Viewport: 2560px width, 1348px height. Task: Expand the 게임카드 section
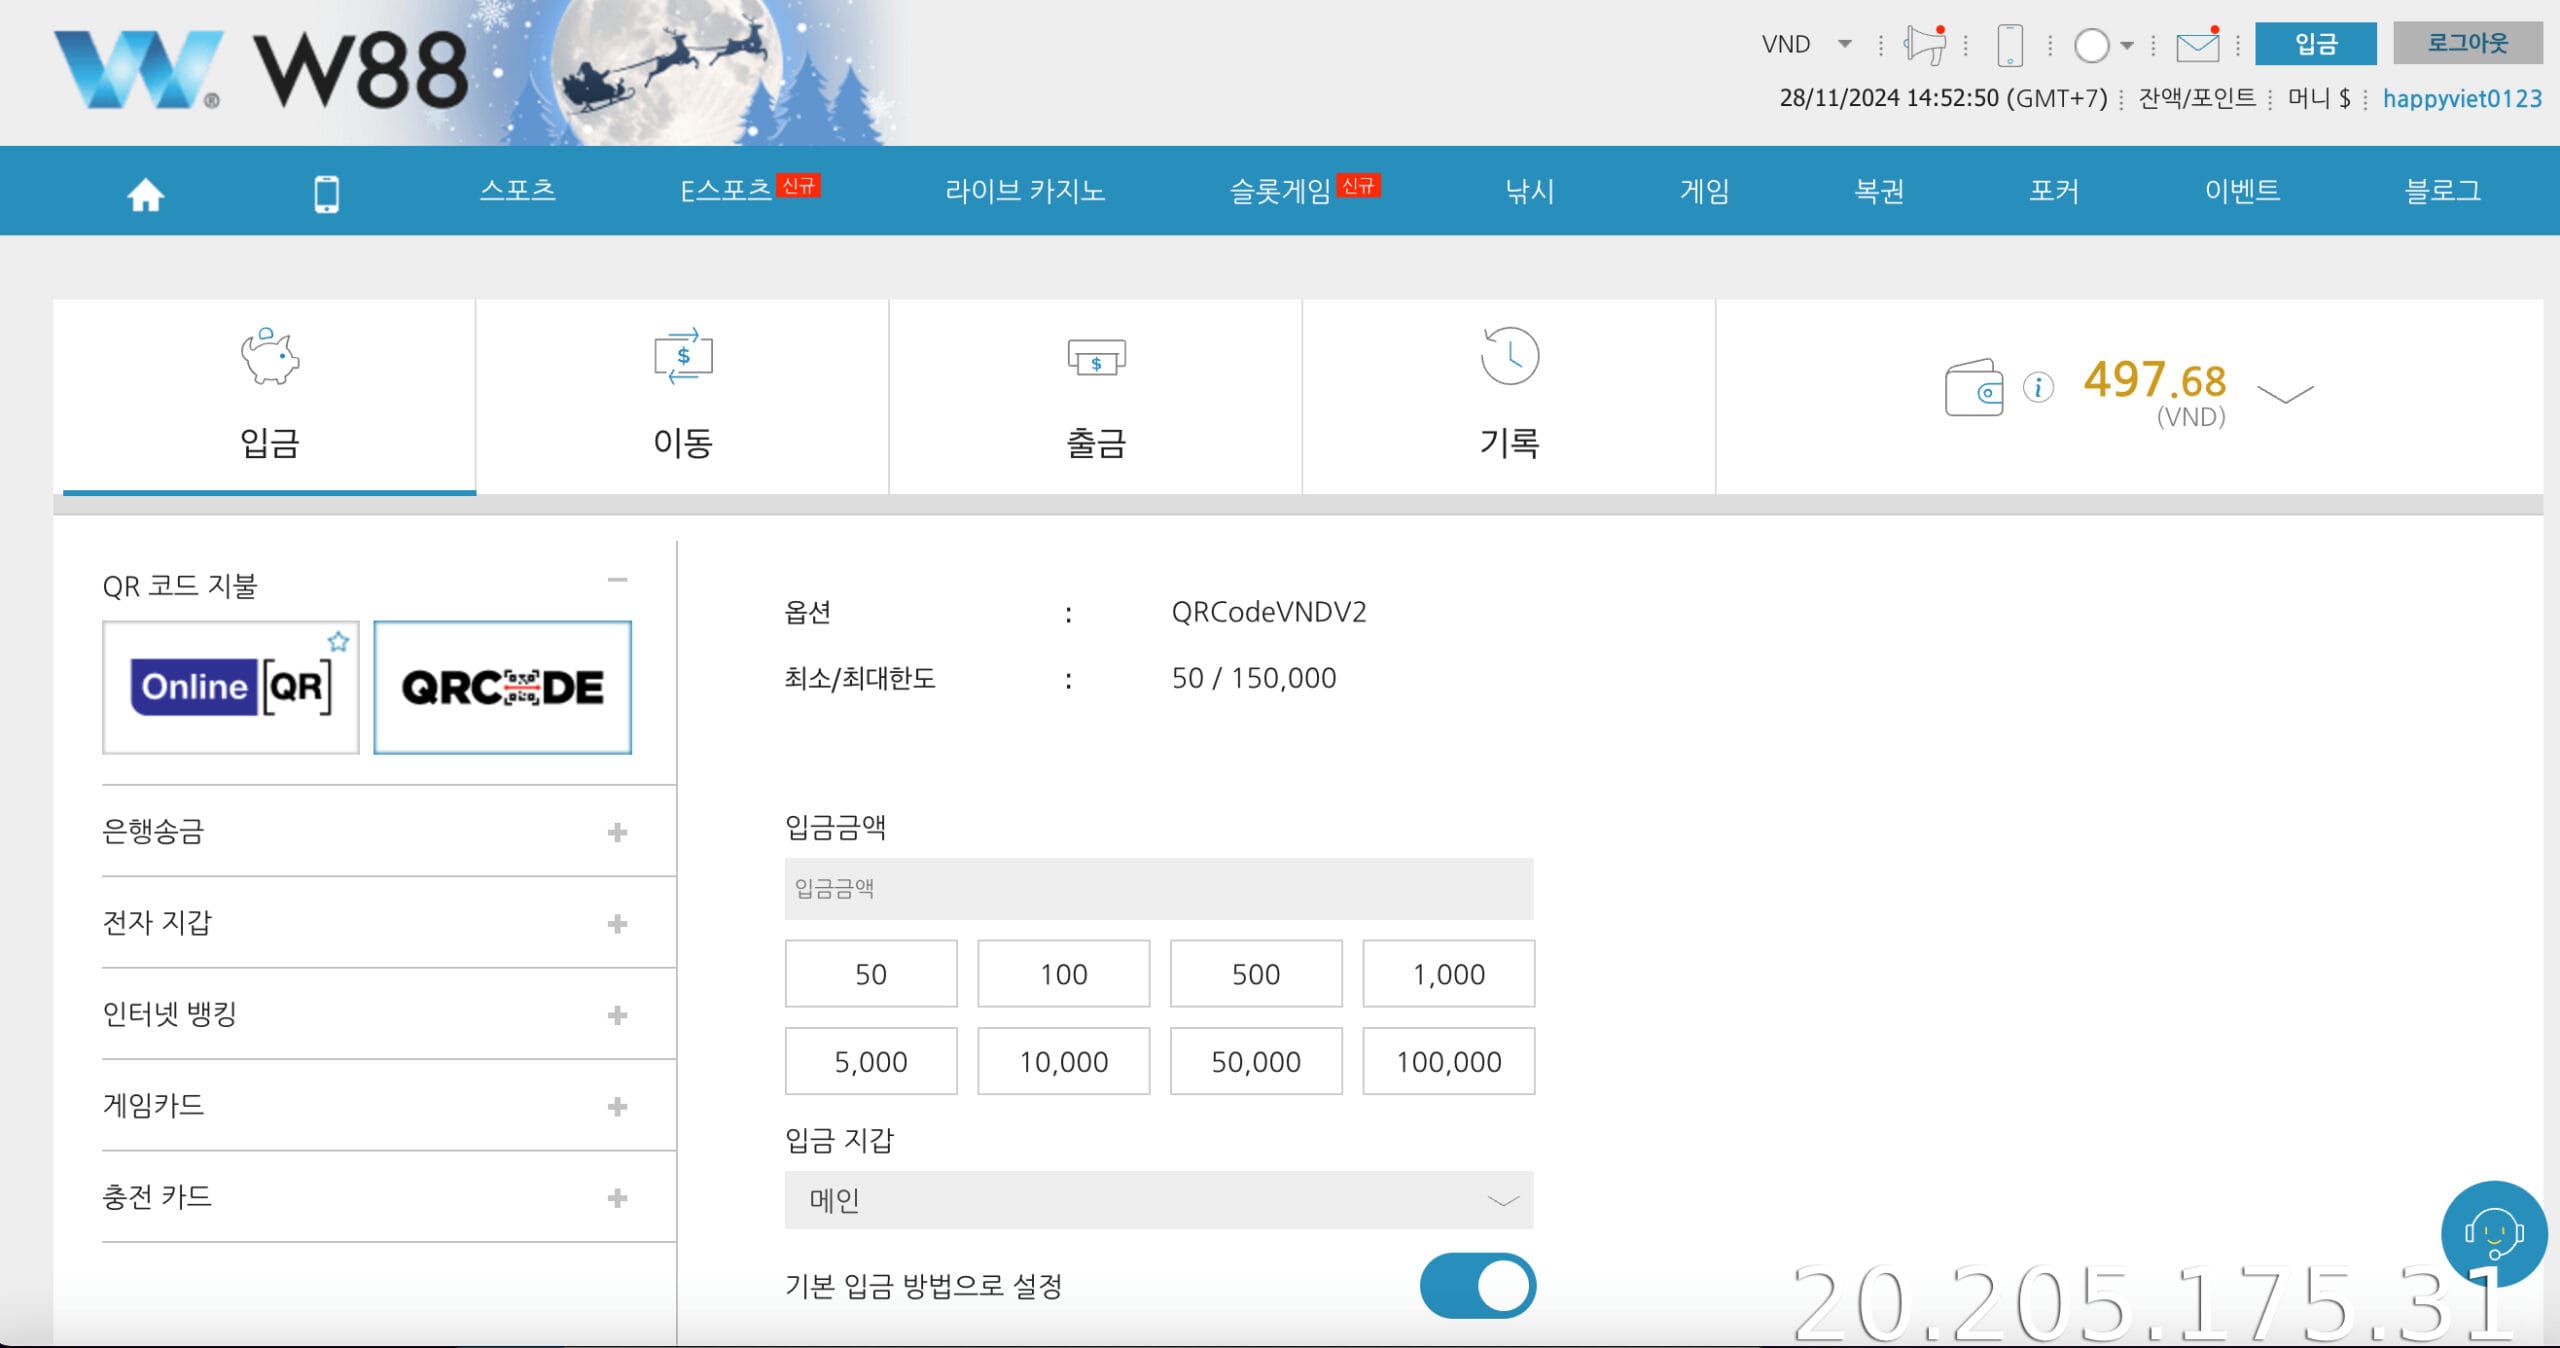617,1106
